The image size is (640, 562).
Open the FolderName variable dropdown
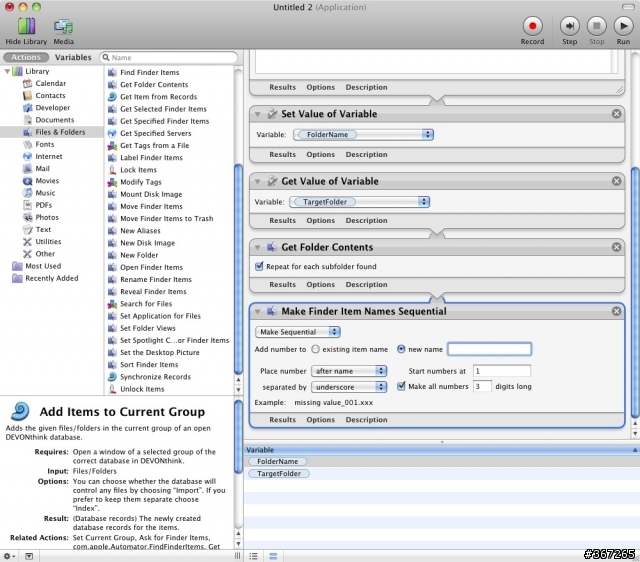tap(363, 135)
